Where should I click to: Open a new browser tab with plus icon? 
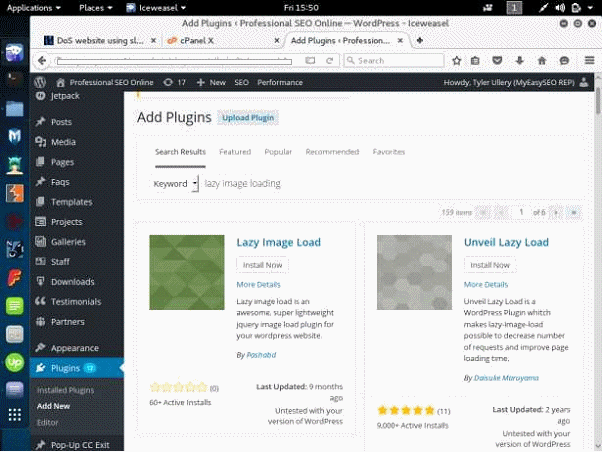420,40
